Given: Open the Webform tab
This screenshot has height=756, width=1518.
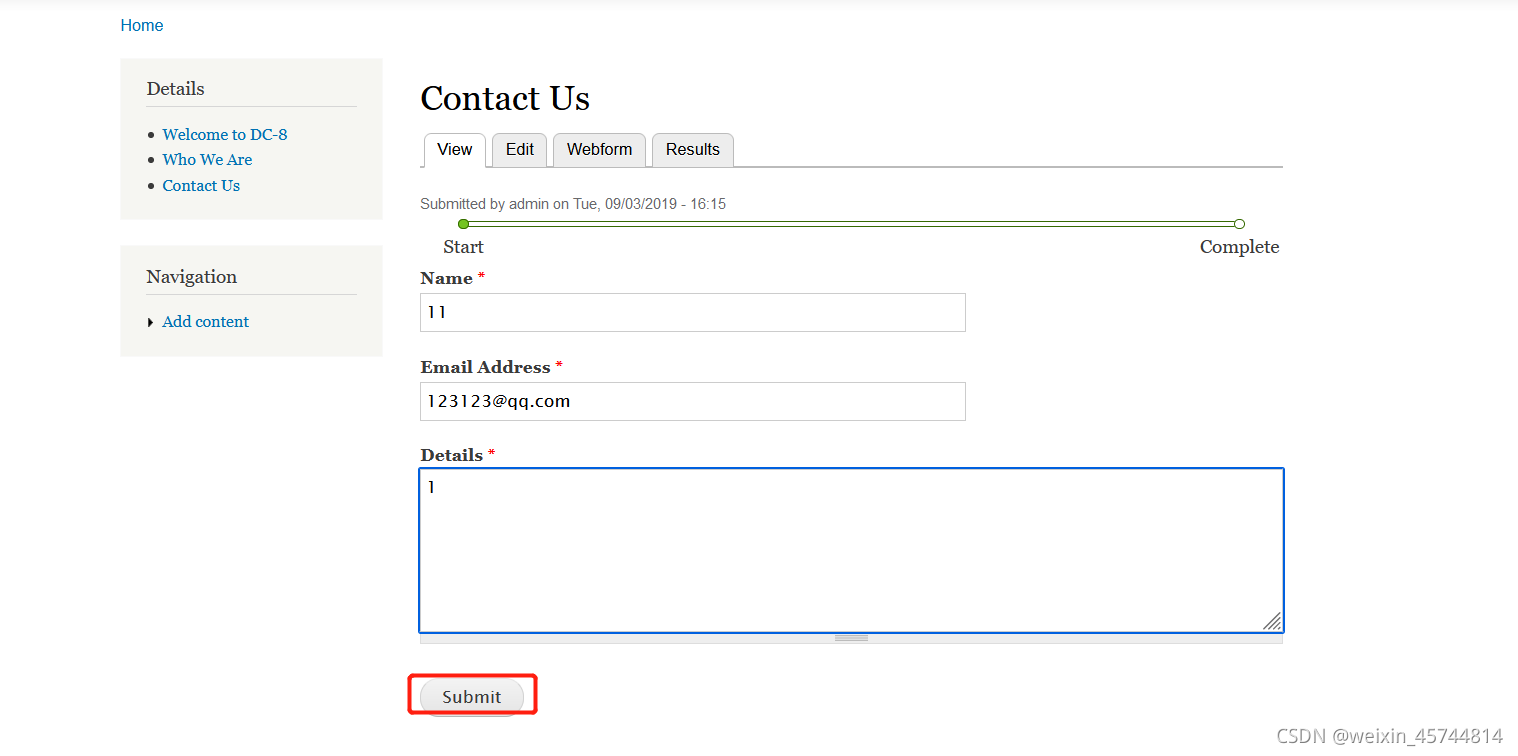Looking at the screenshot, I should [x=599, y=150].
